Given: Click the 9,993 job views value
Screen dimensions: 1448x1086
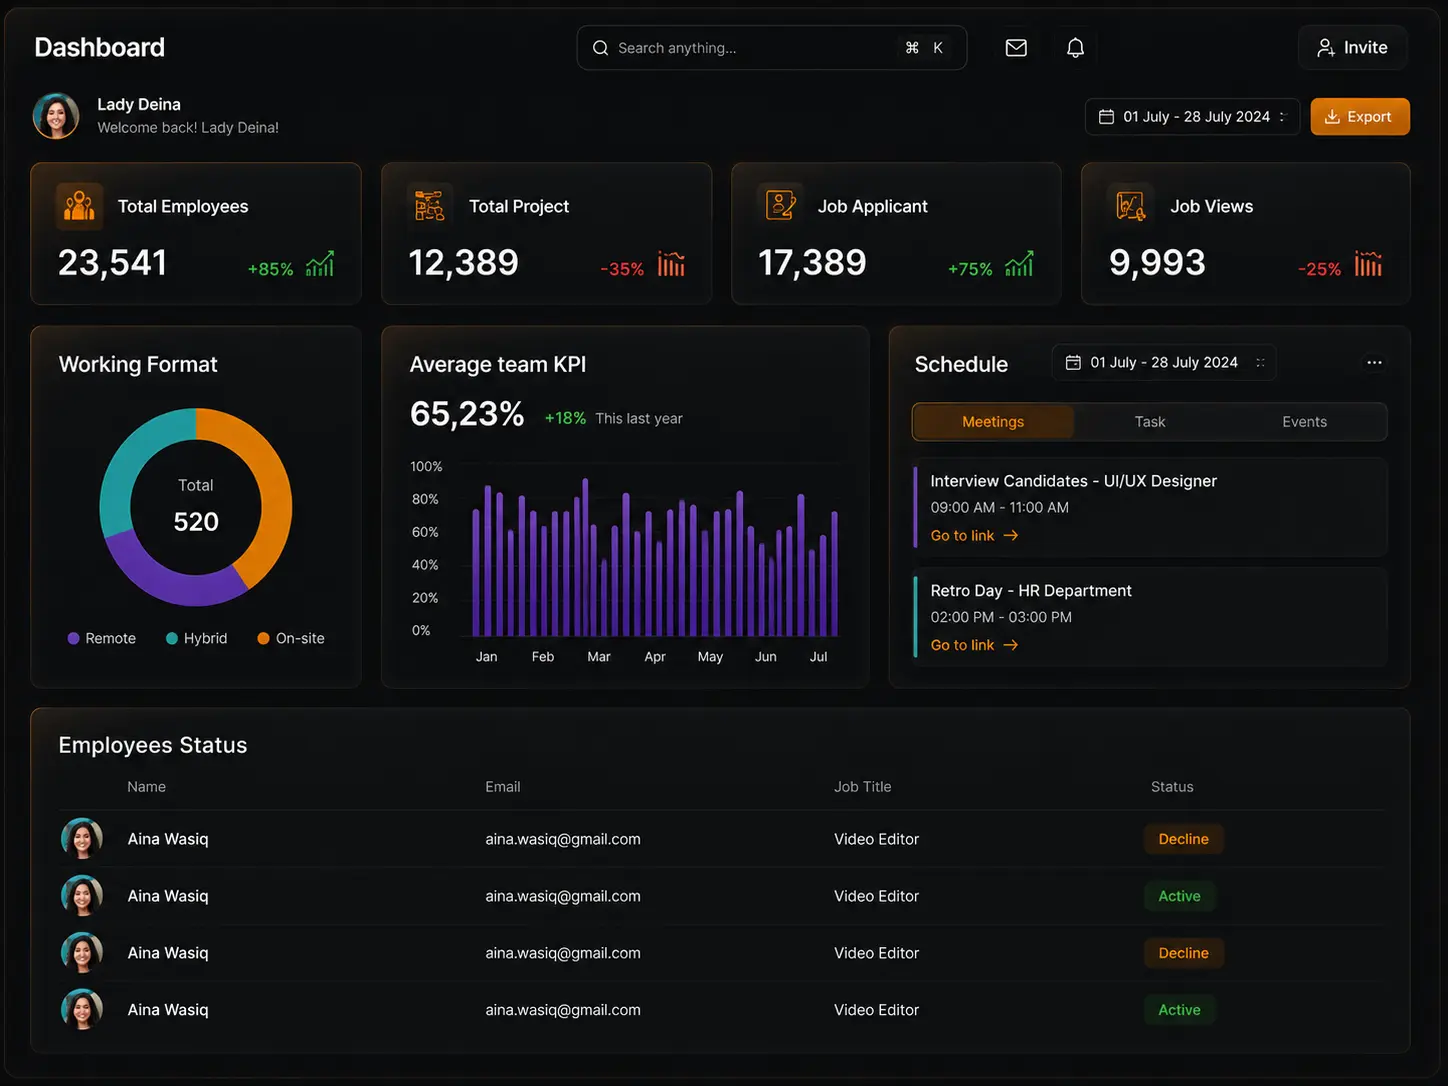Looking at the screenshot, I should click(1157, 263).
